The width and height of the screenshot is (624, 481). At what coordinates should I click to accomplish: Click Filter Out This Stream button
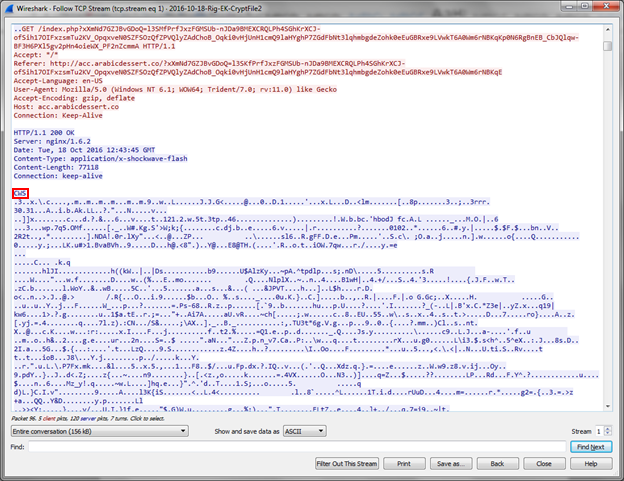tap(345, 464)
